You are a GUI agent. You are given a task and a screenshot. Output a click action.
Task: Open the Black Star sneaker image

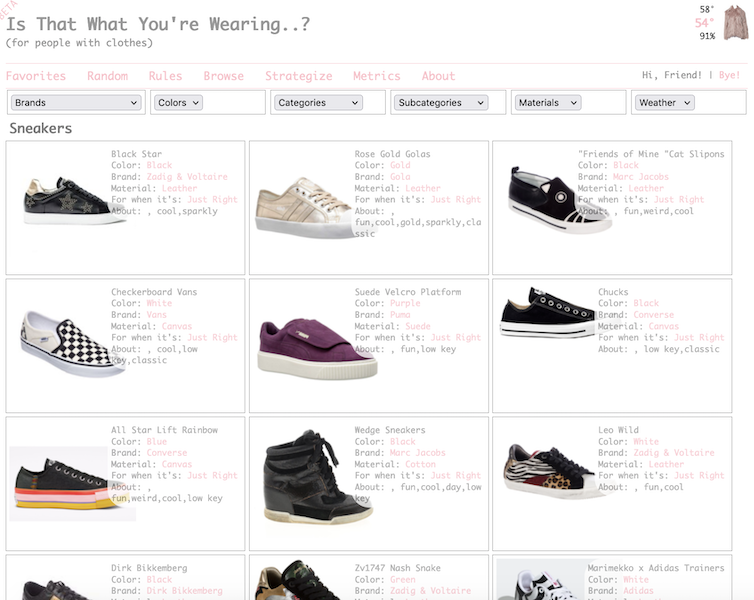(71, 200)
